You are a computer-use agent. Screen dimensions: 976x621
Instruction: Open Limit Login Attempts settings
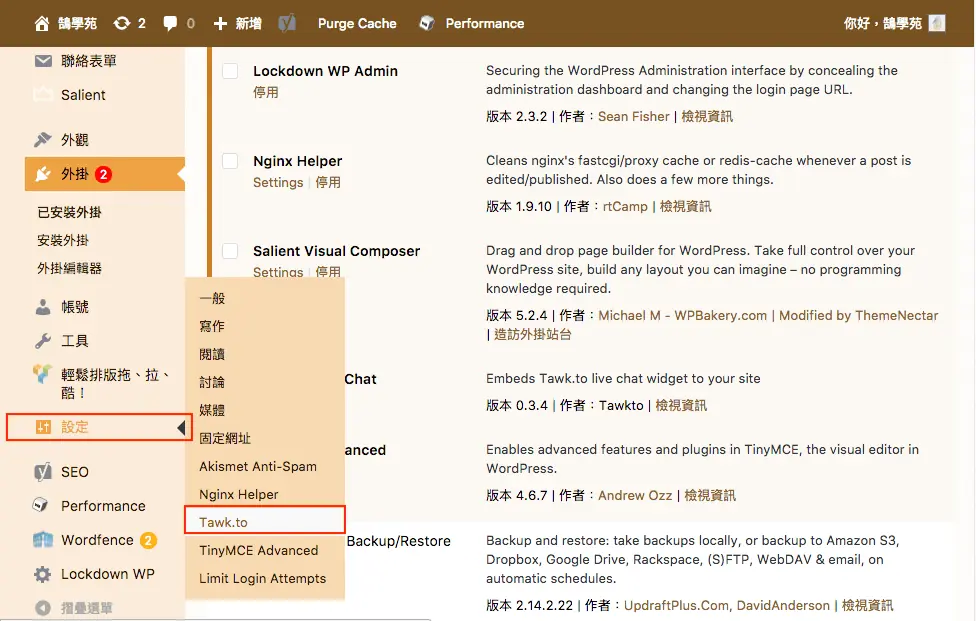click(x=263, y=578)
